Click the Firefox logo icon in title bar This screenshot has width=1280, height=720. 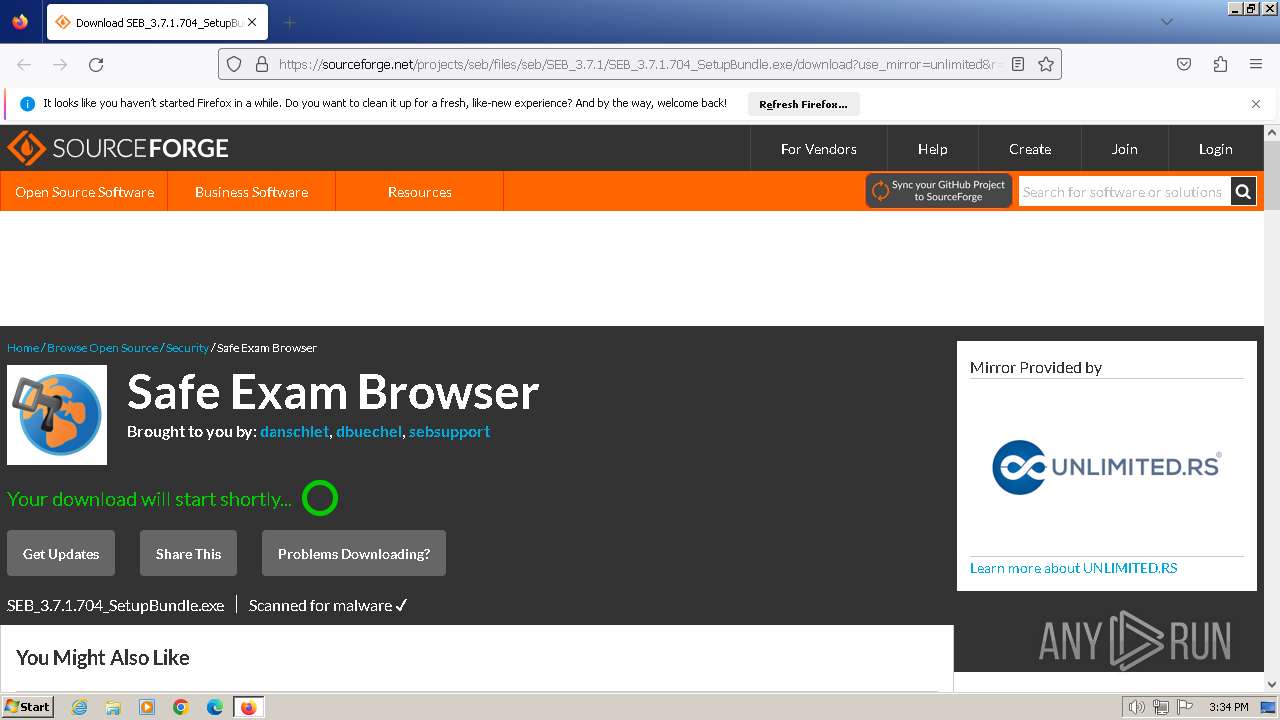point(20,22)
